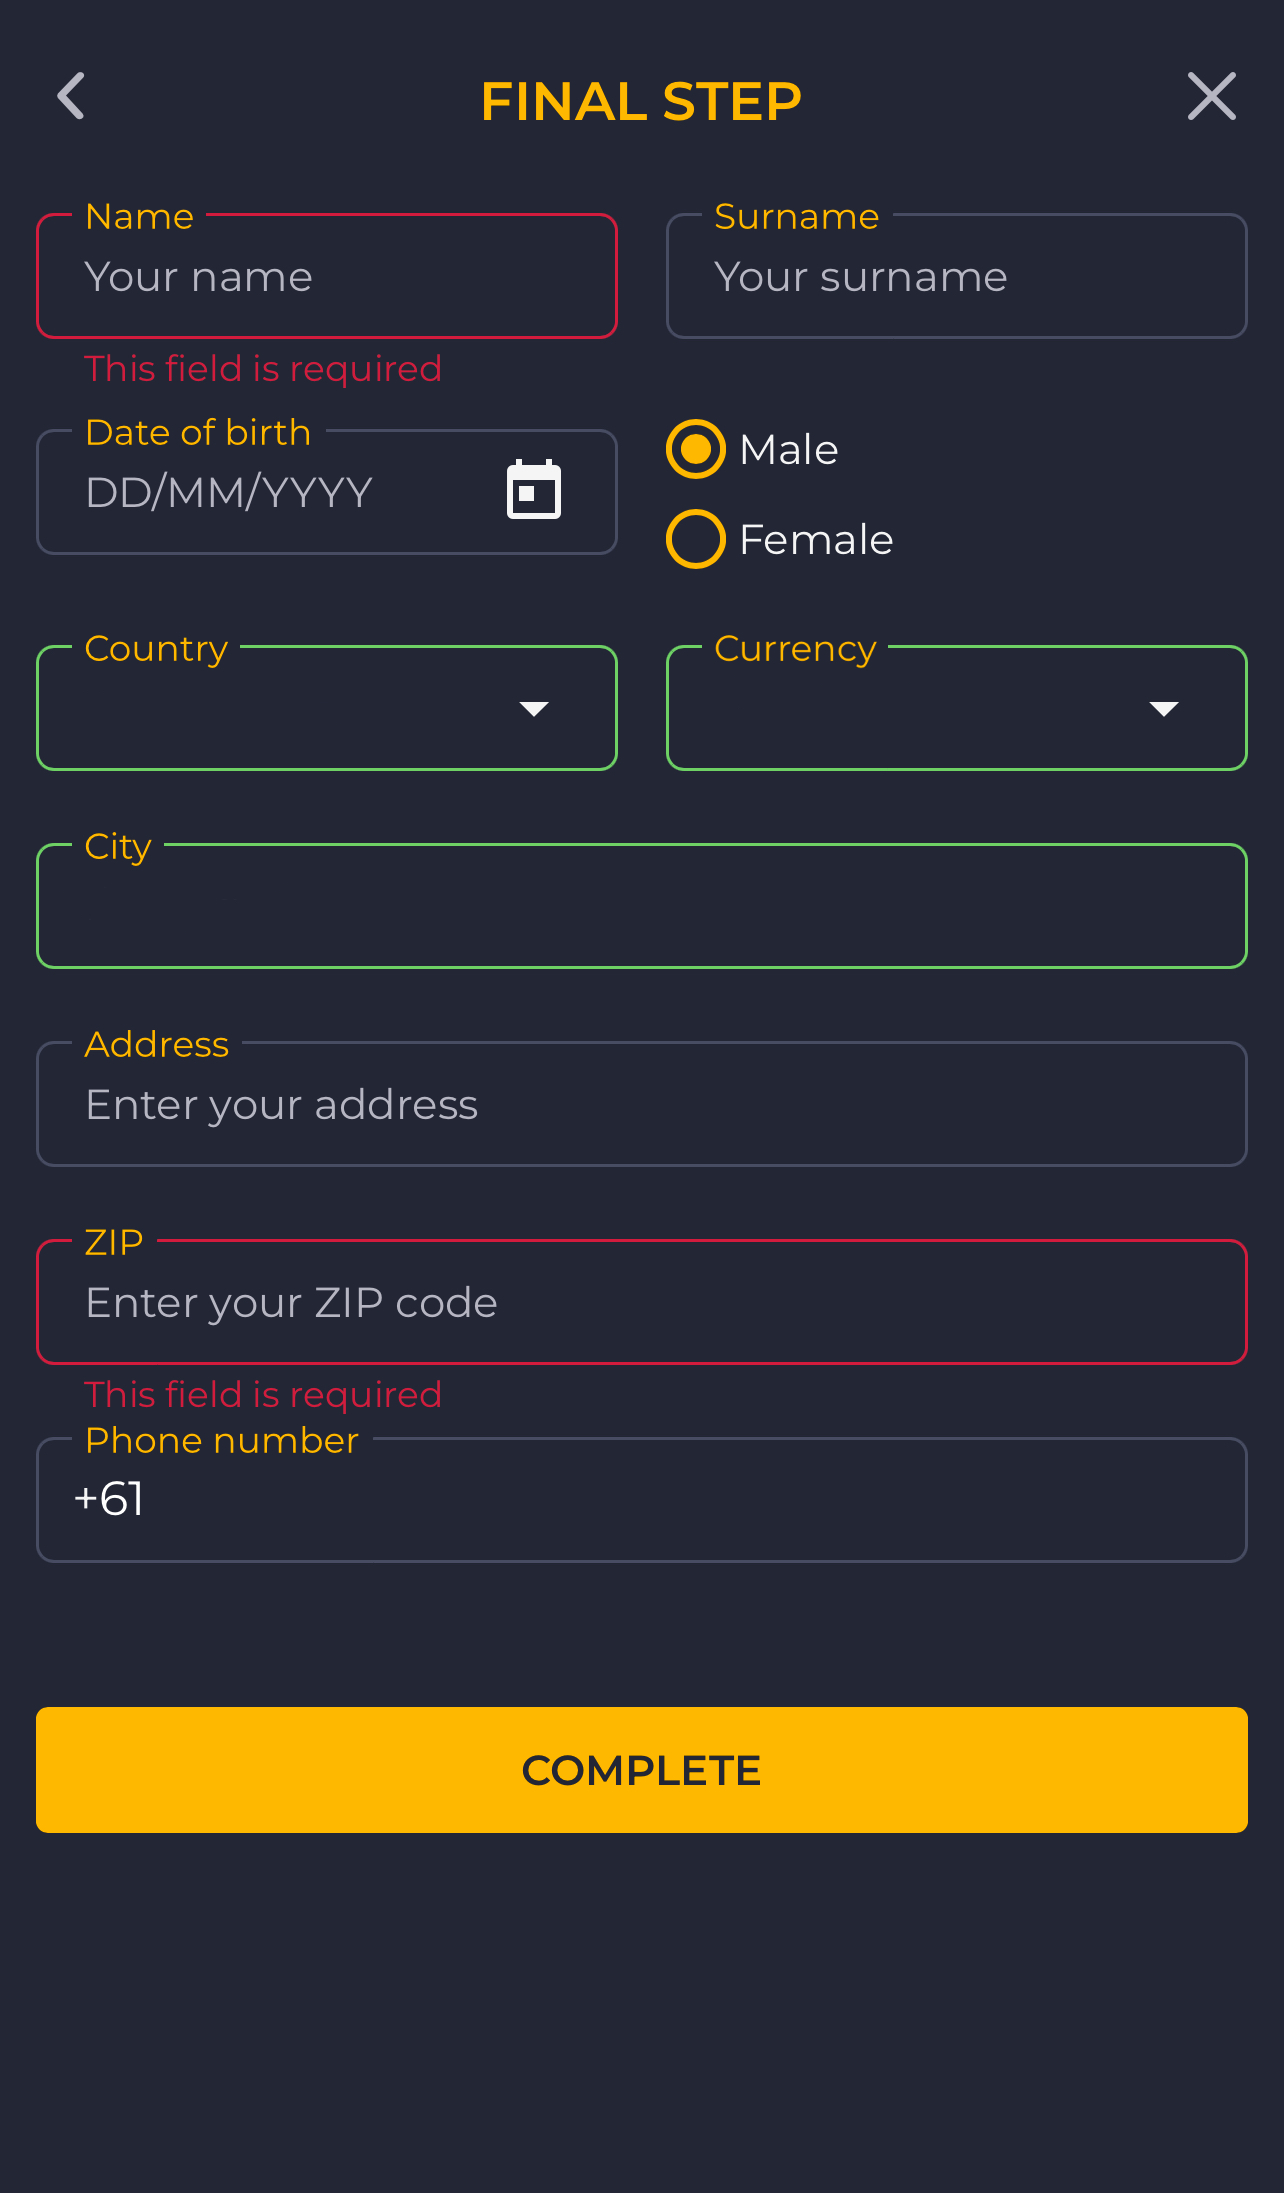Select the Male radio button
Screen dimensions: 1284x2193
[696, 449]
